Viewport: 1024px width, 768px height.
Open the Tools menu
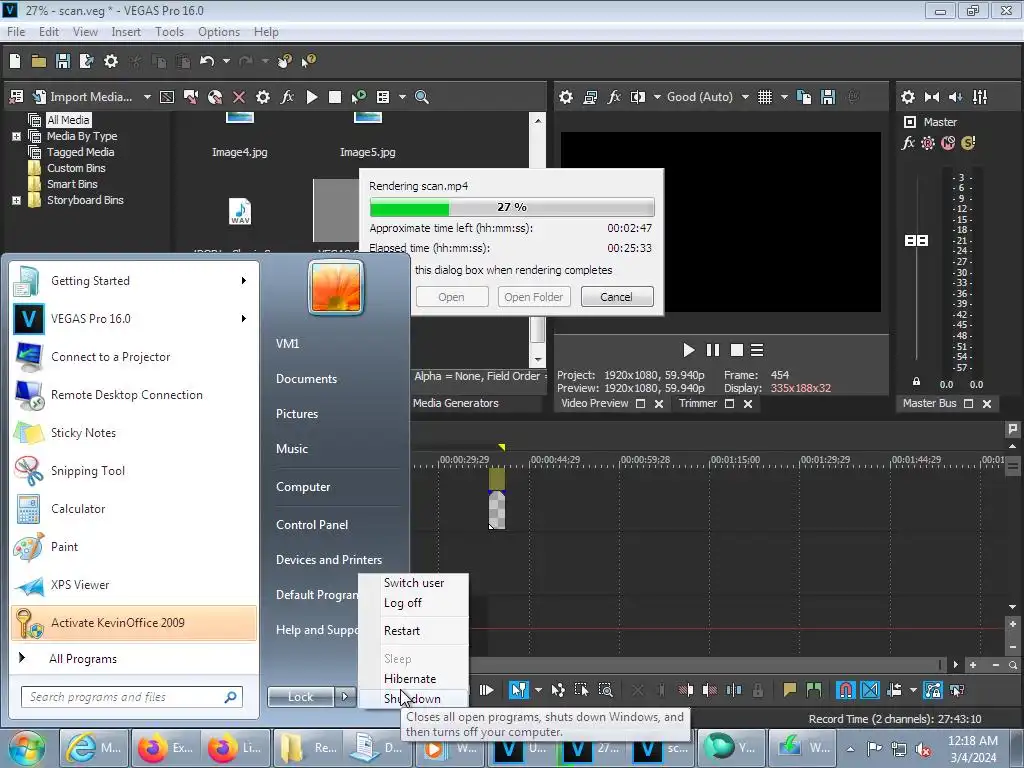click(x=169, y=31)
